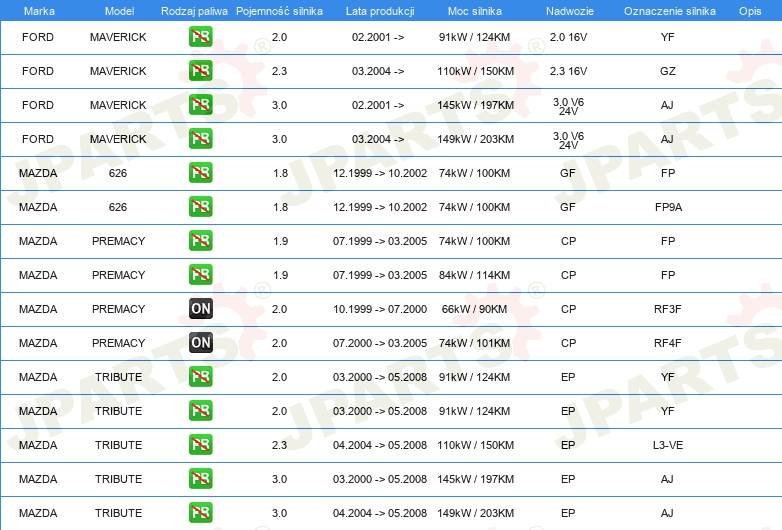Click petrol icon in Premacy 84kW row

(x=200, y=275)
